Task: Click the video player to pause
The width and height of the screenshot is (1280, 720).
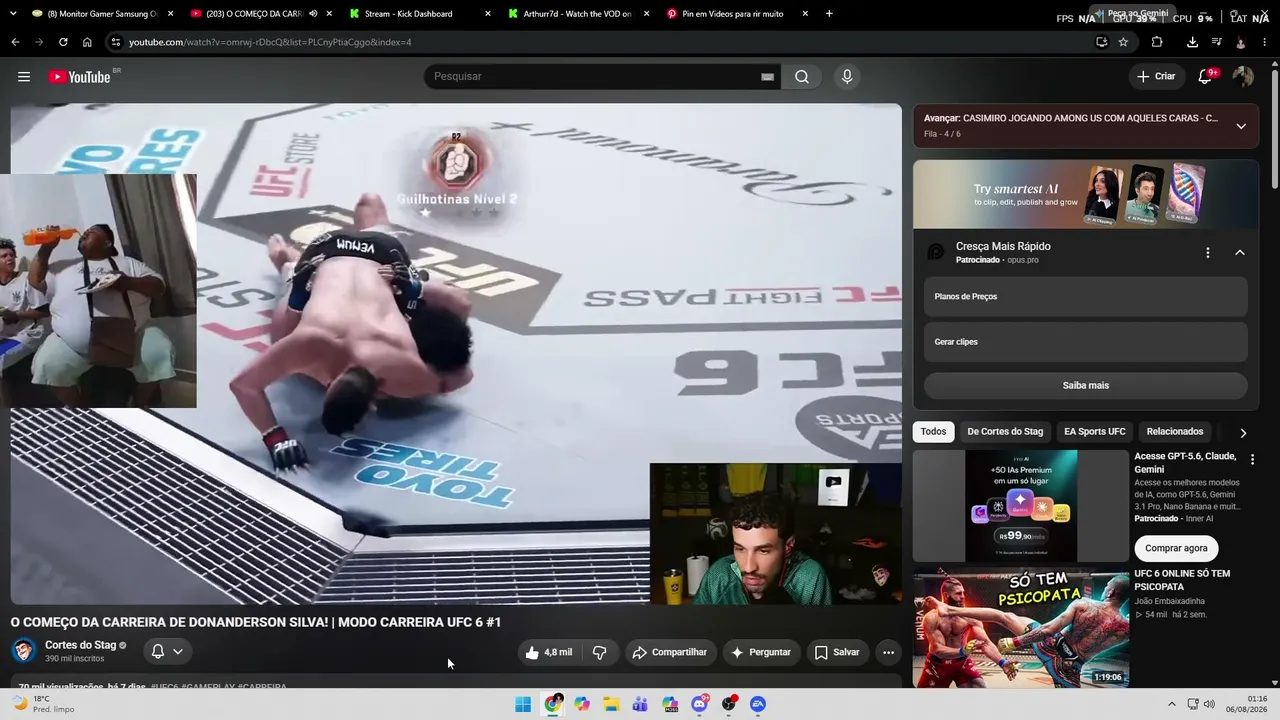Action: coord(456,354)
